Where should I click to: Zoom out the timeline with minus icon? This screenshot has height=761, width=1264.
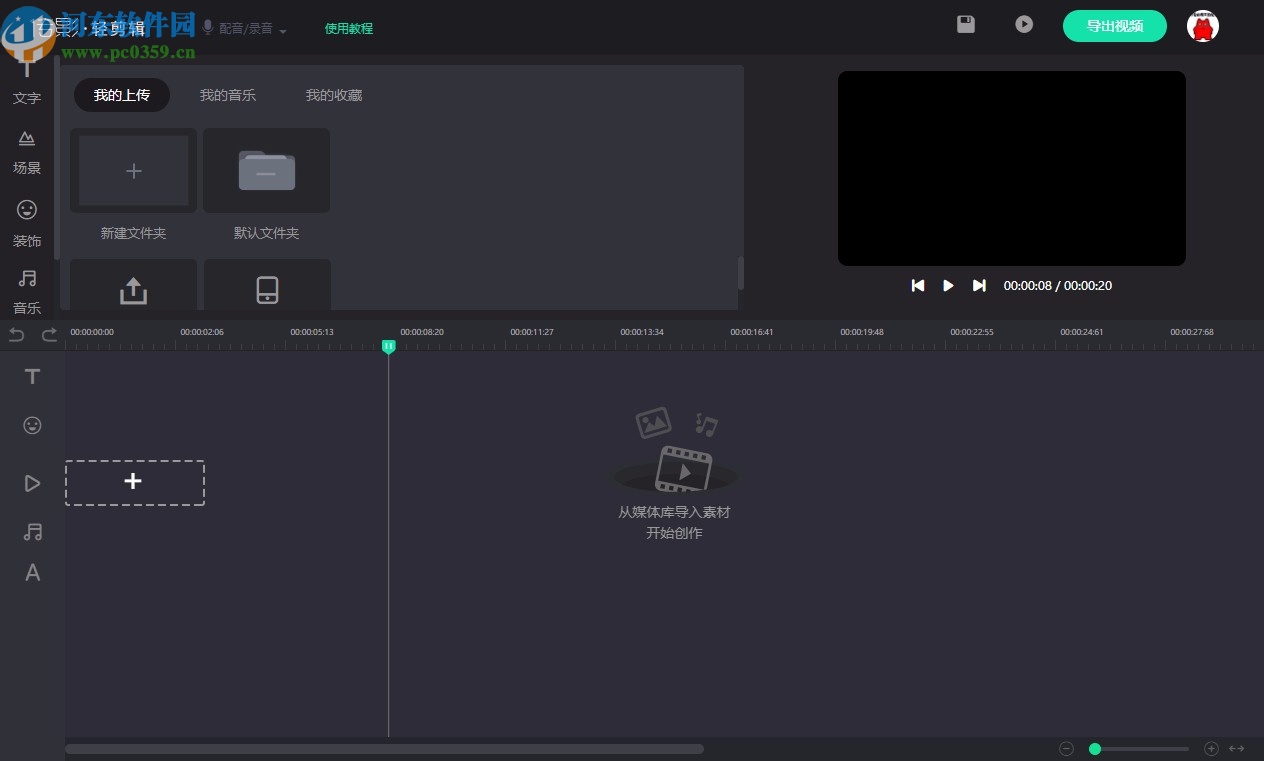click(x=1066, y=748)
